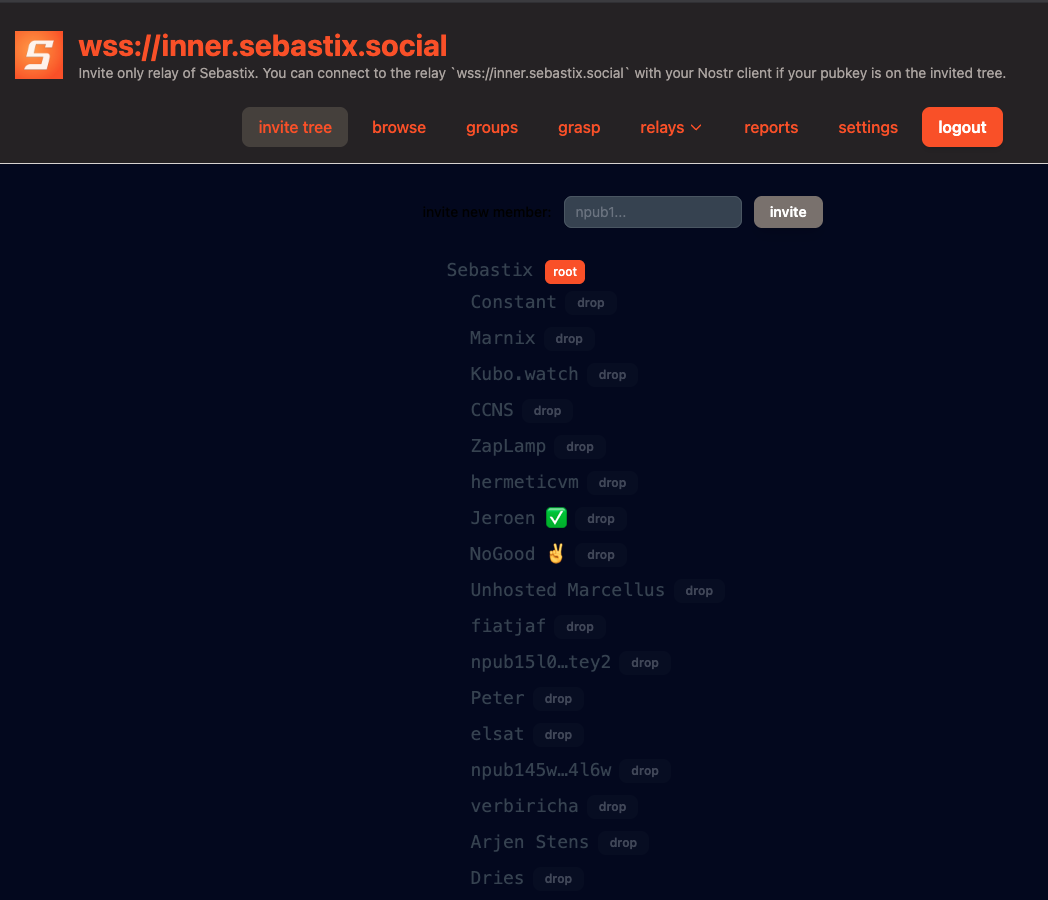Open the invite tree tab

(x=295, y=127)
